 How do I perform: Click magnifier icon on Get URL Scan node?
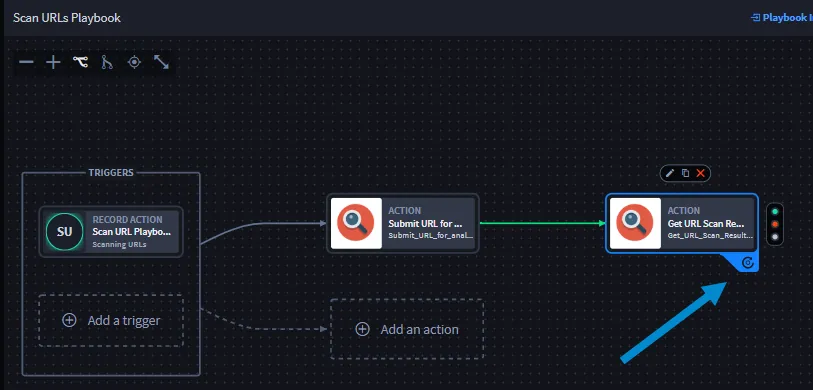point(635,223)
